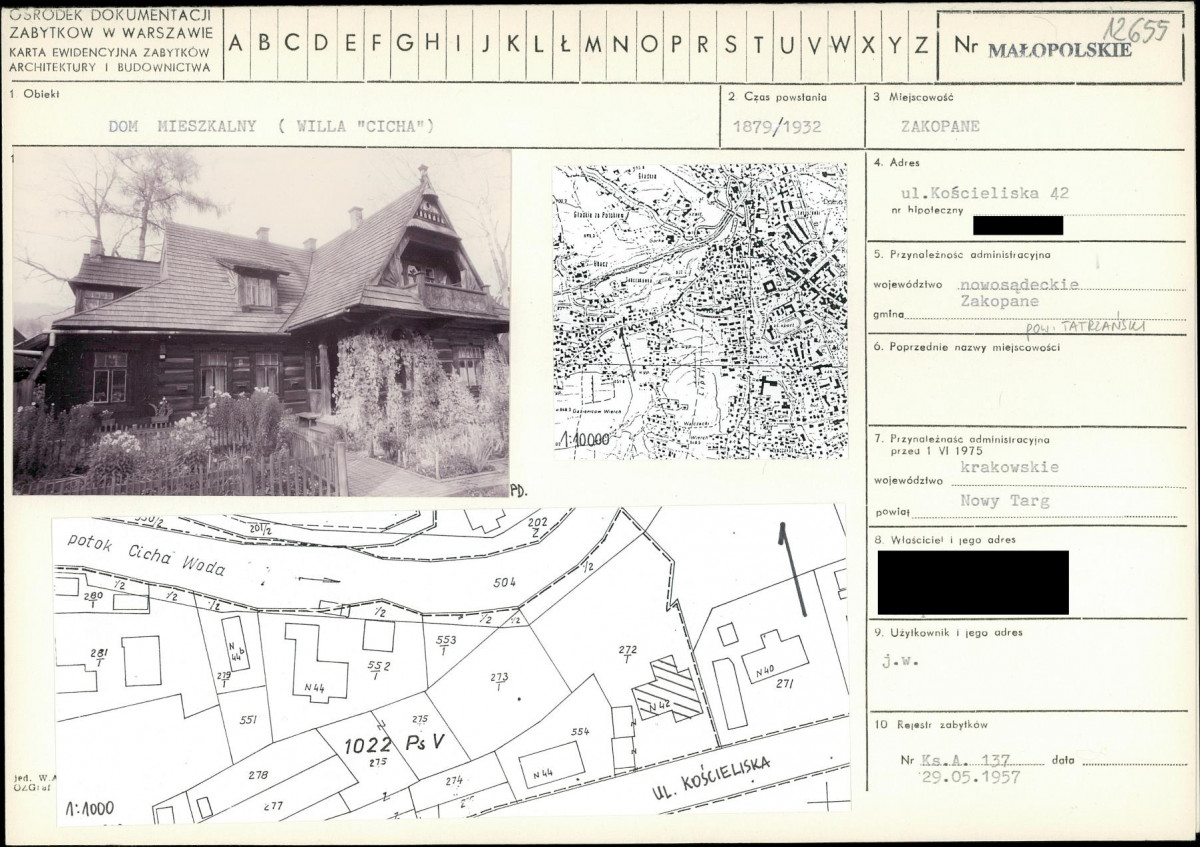Select letter A in alphabet index

(x=237, y=43)
